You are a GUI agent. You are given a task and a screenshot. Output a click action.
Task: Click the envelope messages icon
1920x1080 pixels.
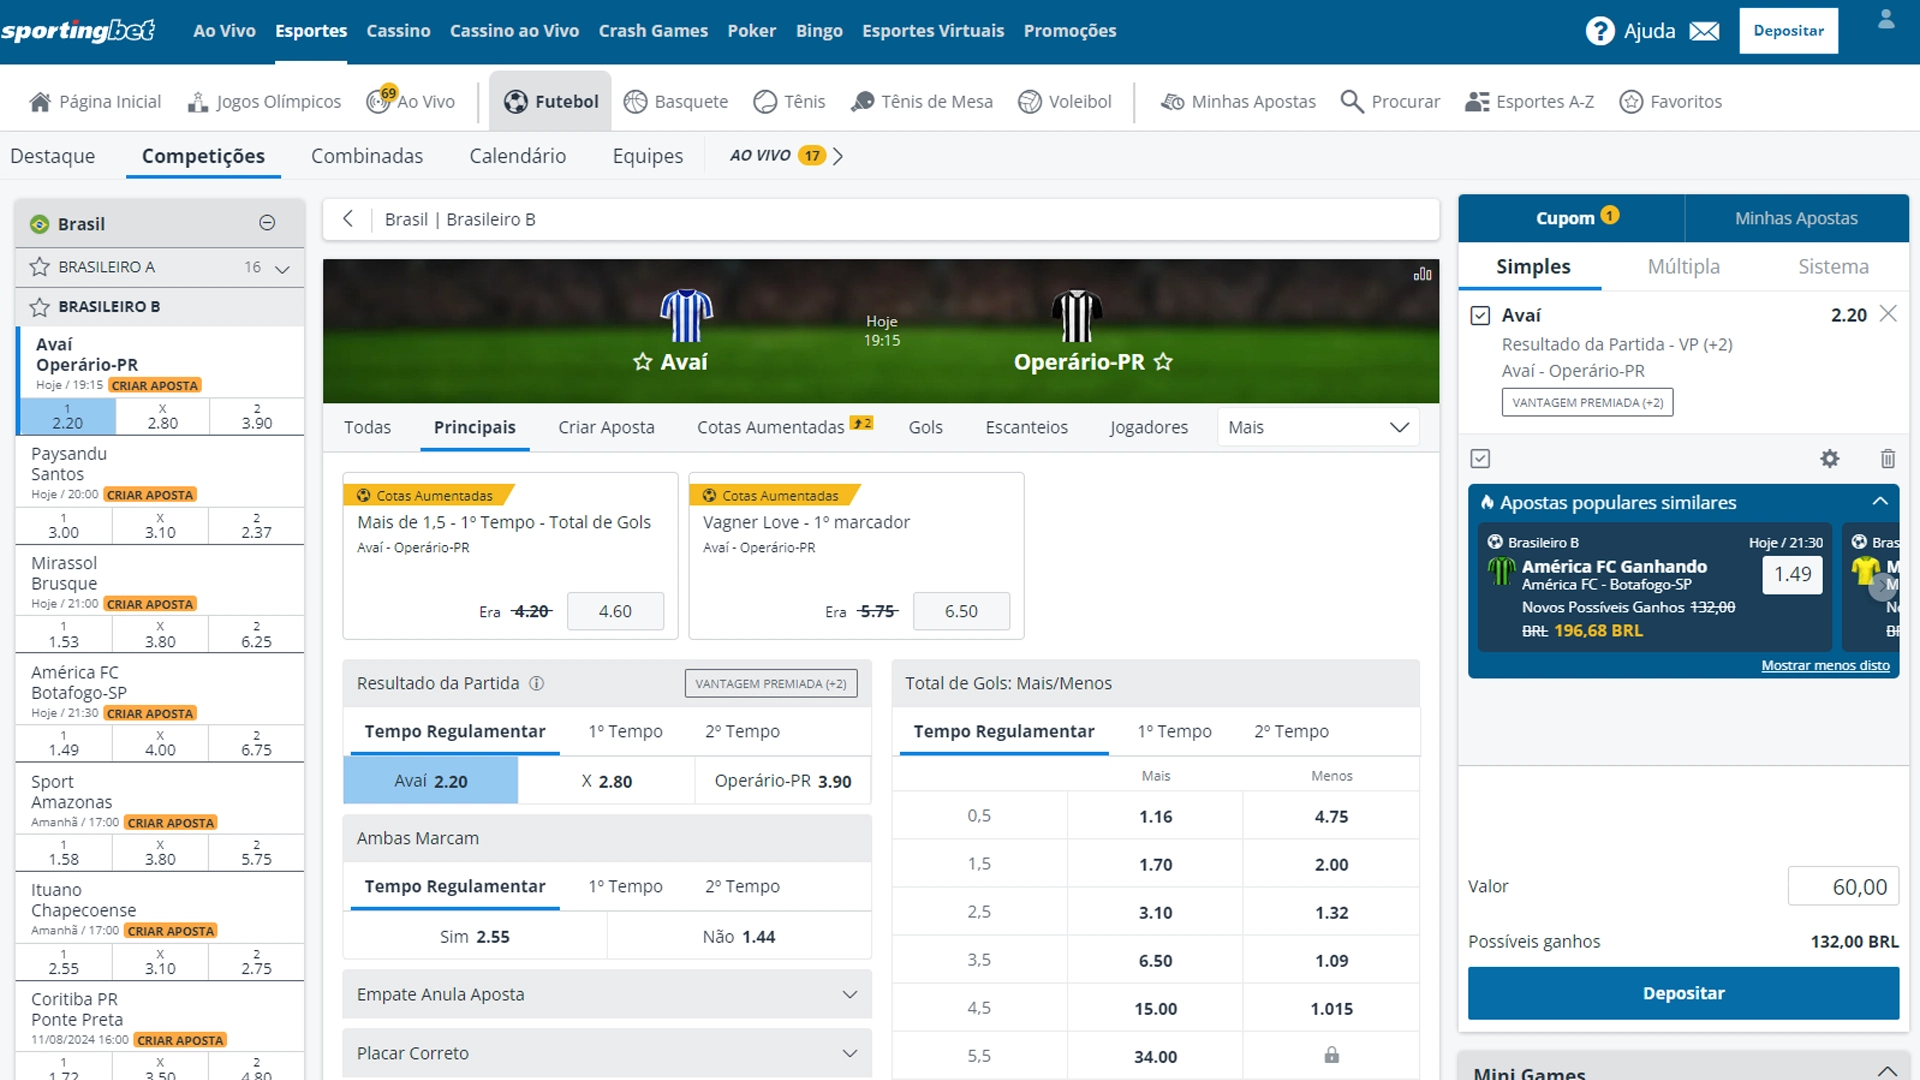click(1705, 30)
